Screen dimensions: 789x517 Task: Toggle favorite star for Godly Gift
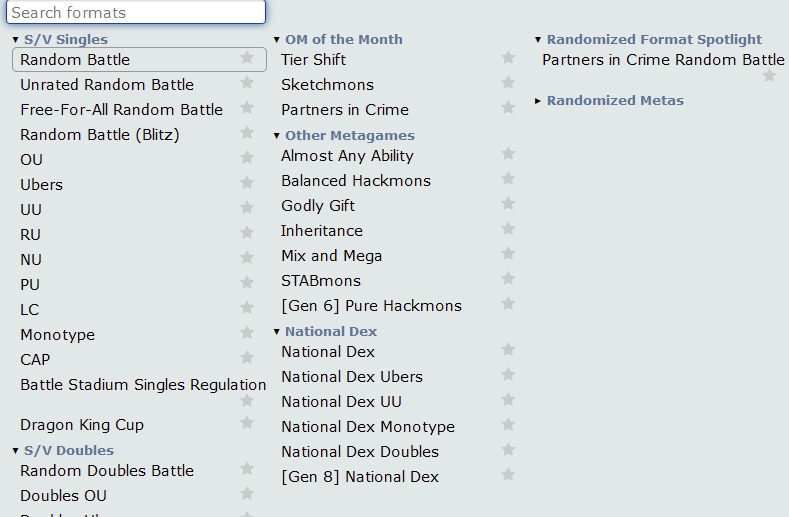coord(508,203)
